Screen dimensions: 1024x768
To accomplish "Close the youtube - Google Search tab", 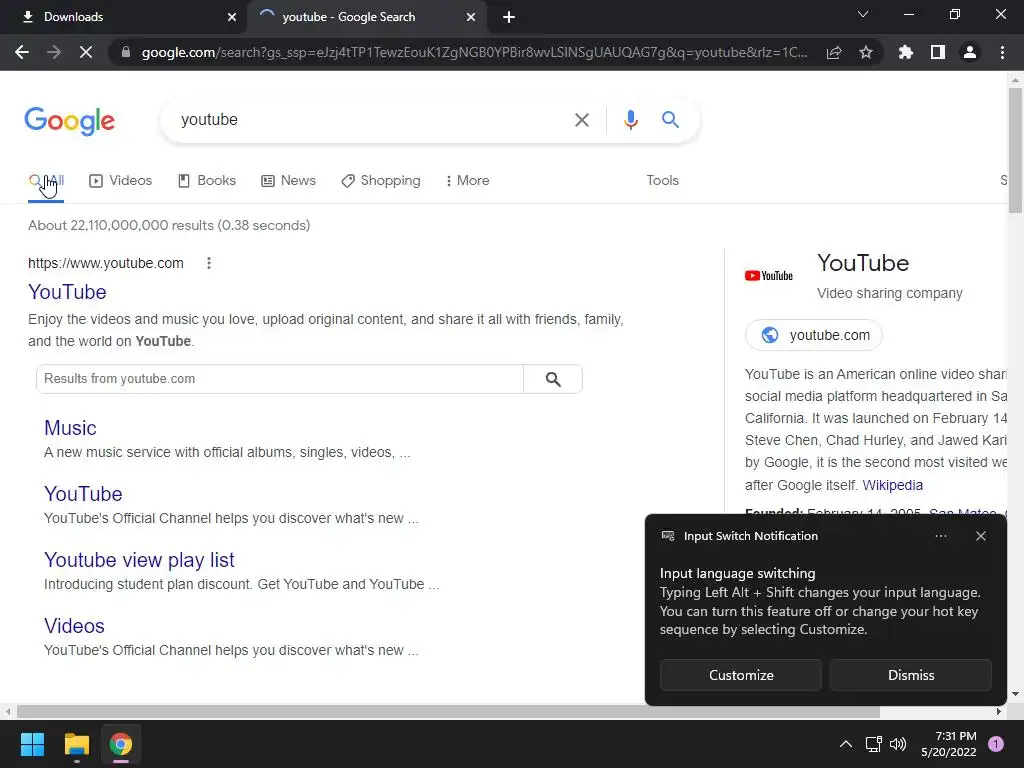I will [x=471, y=17].
